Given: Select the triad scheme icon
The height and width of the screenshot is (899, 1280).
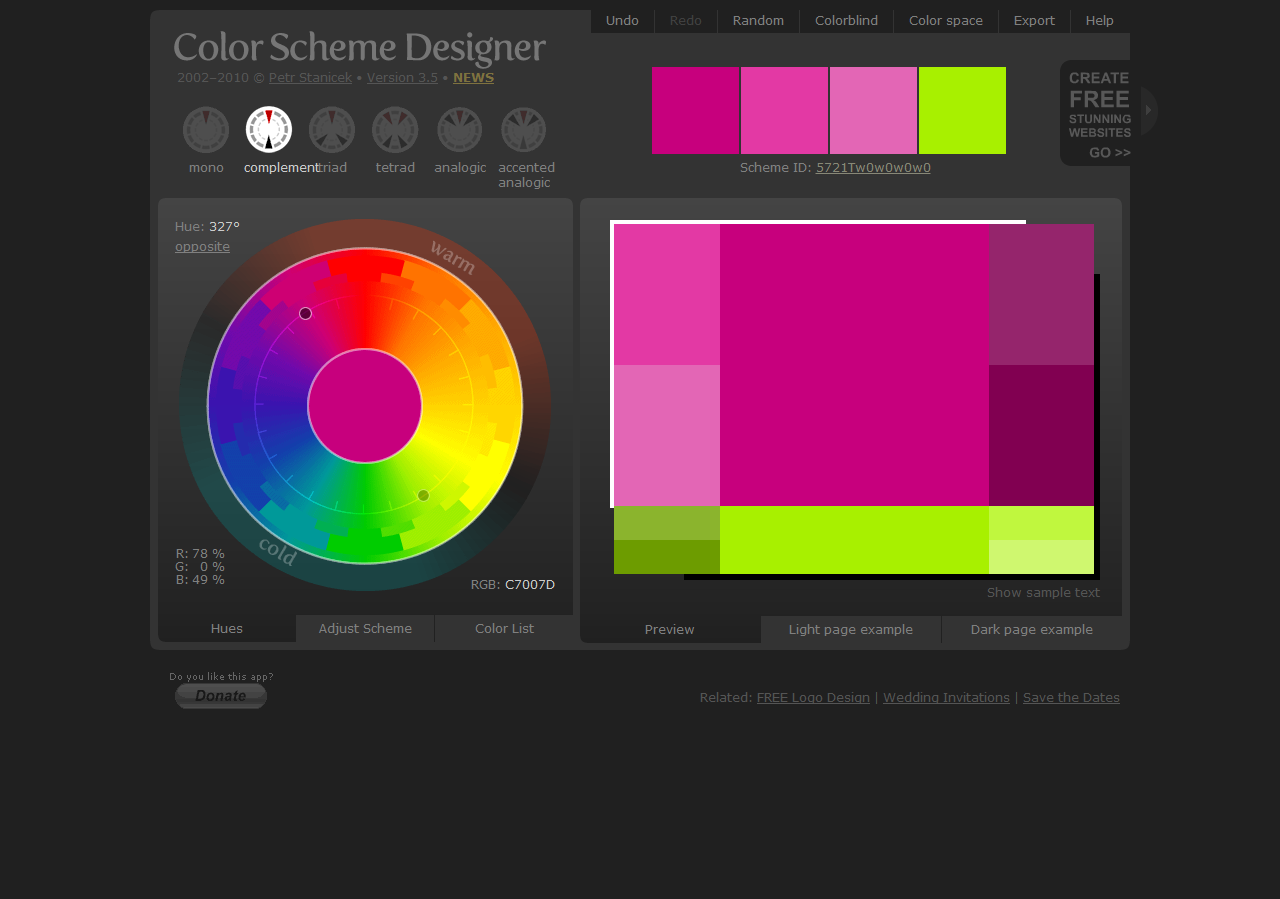Looking at the screenshot, I should tap(331, 130).
